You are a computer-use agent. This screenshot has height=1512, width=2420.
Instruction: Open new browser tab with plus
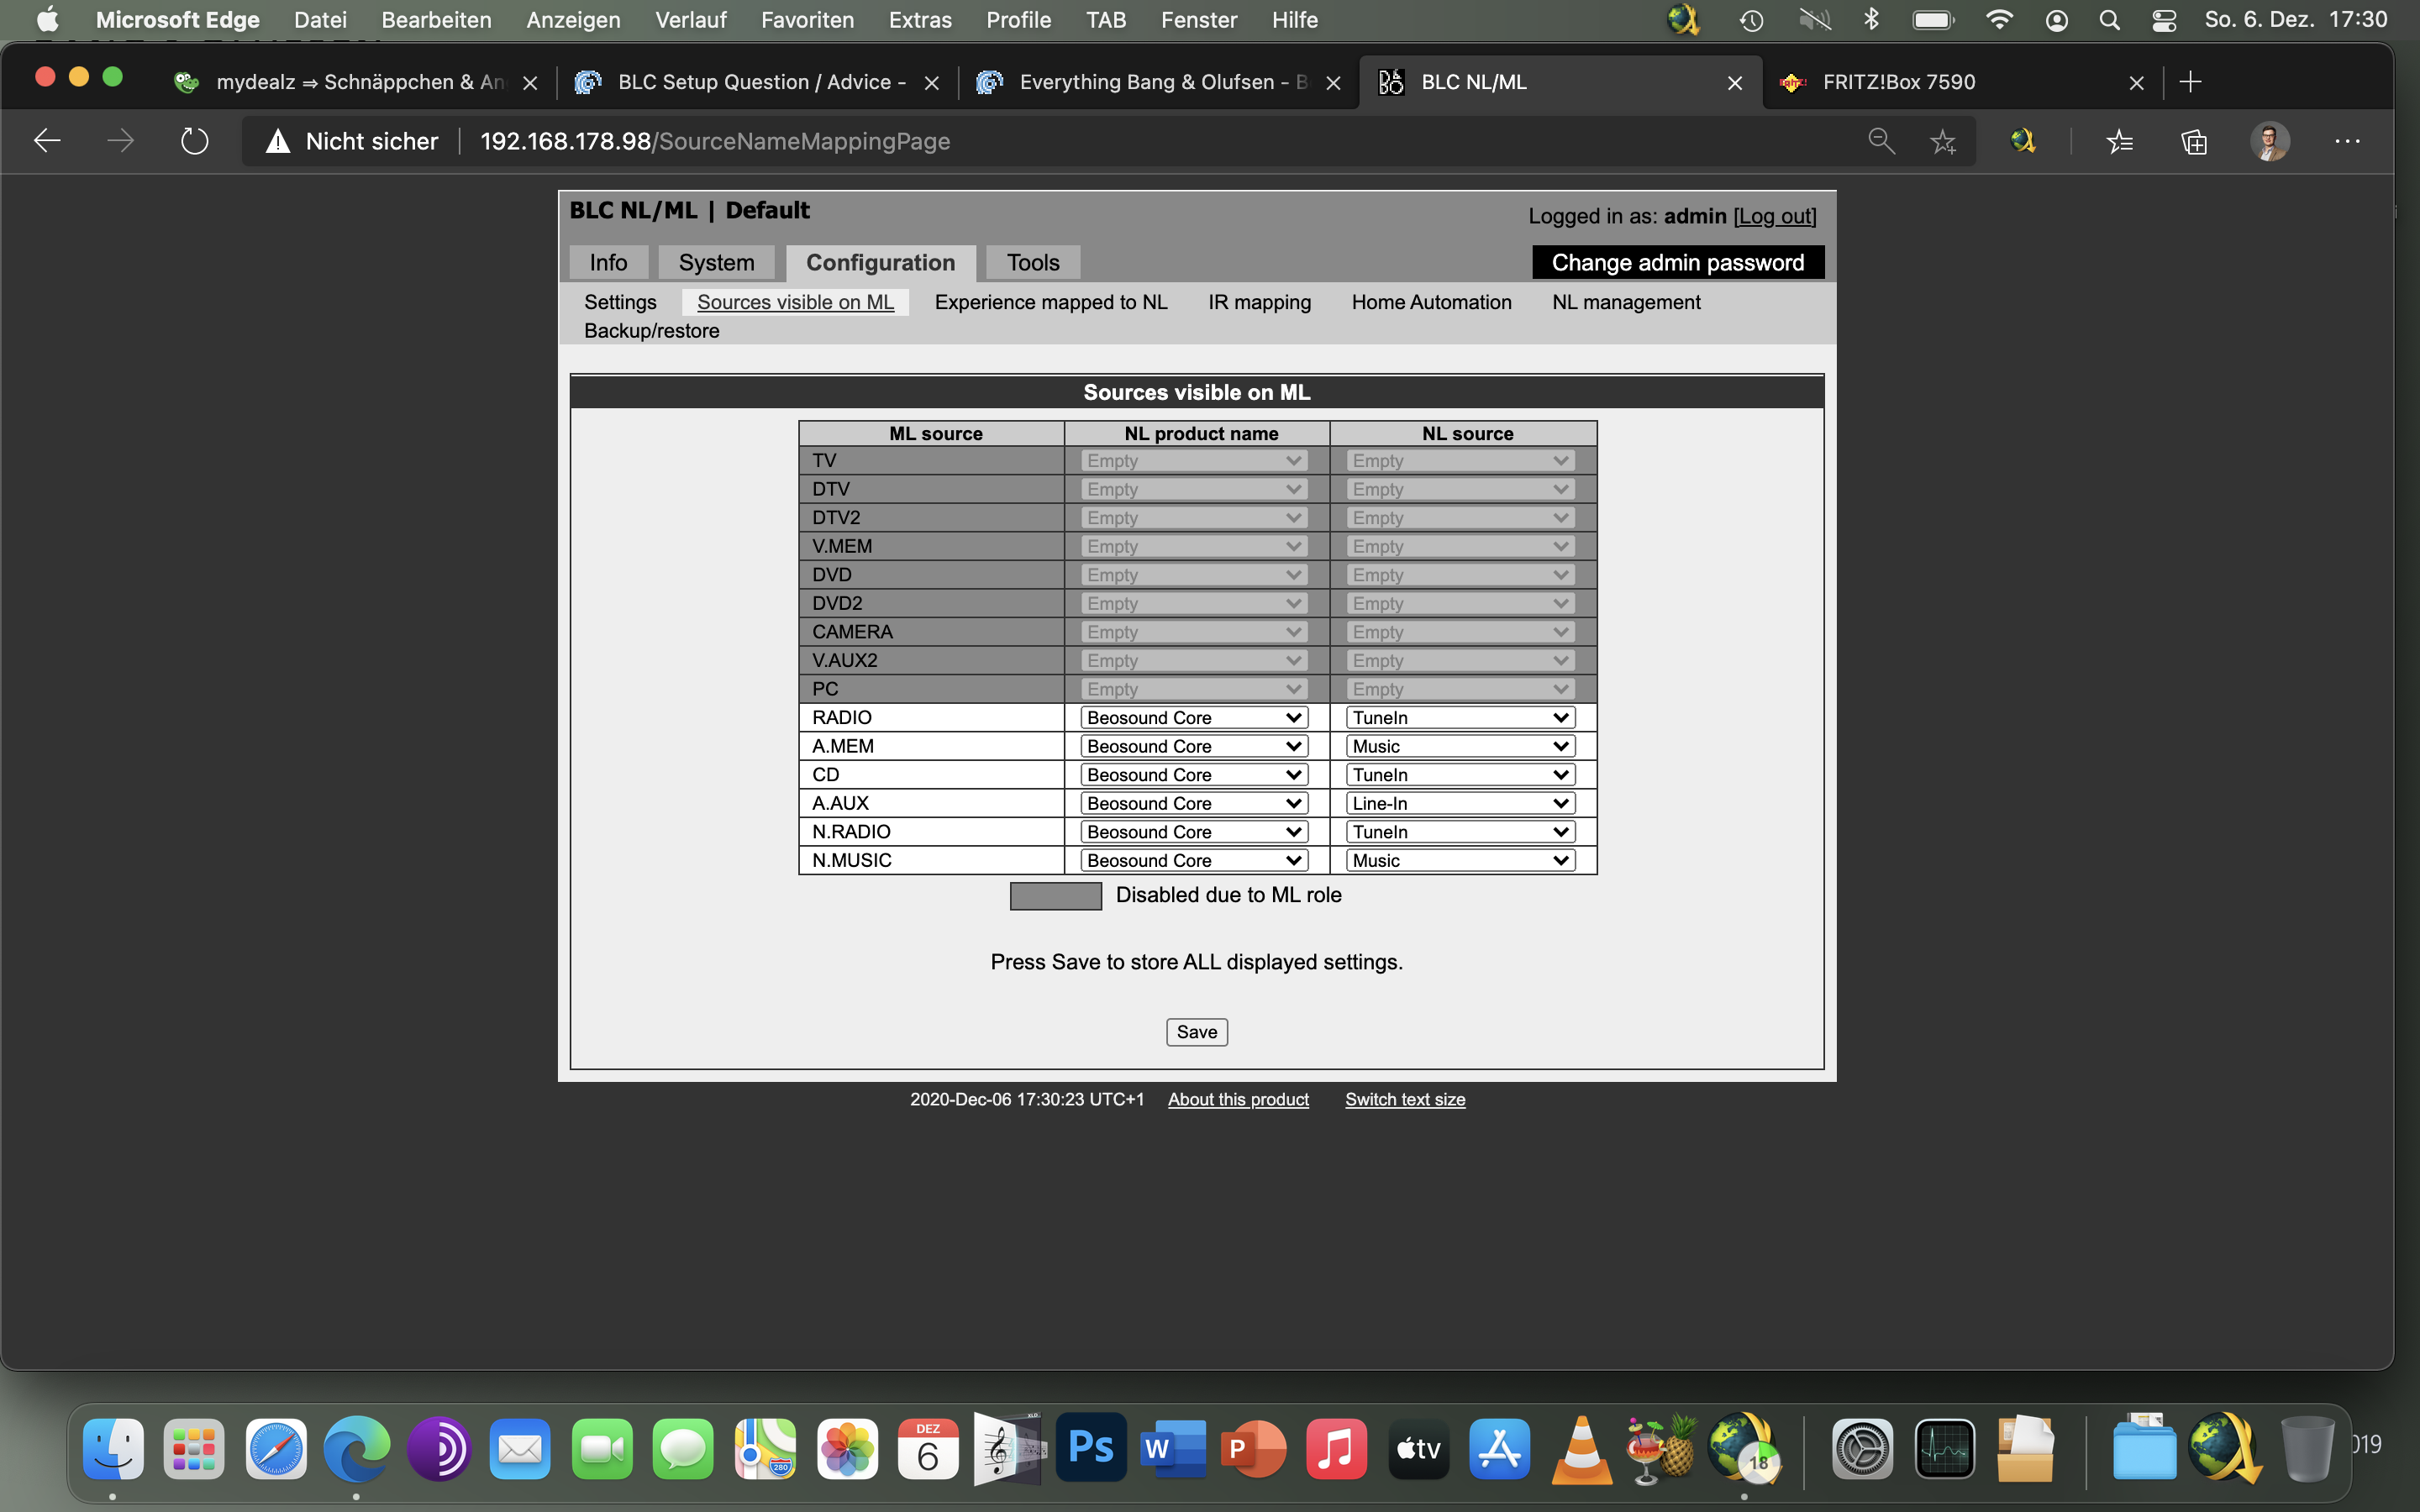[x=2190, y=82]
